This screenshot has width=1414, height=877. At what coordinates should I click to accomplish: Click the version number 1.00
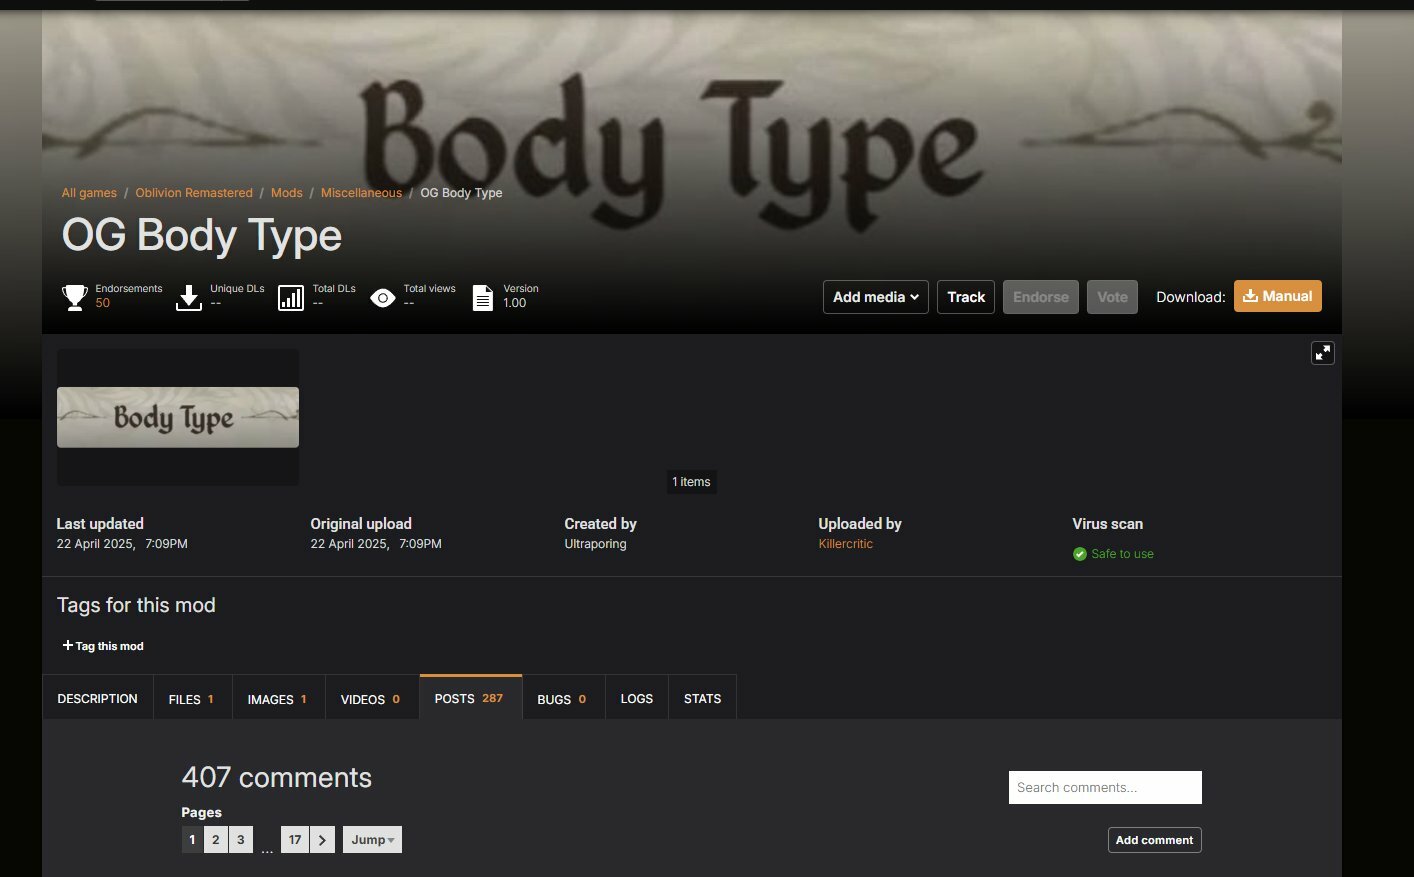pos(514,303)
